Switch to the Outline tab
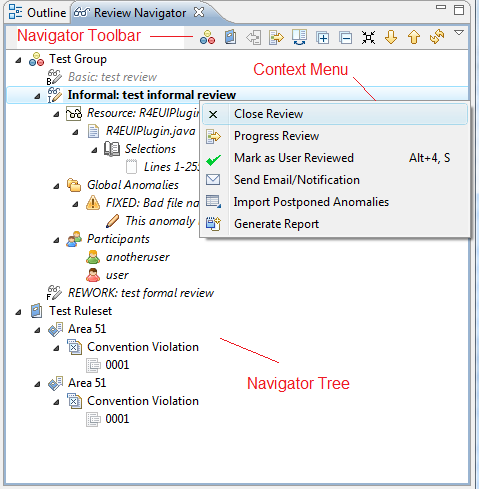Viewport: 479px width, 493px height. (x=37, y=12)
